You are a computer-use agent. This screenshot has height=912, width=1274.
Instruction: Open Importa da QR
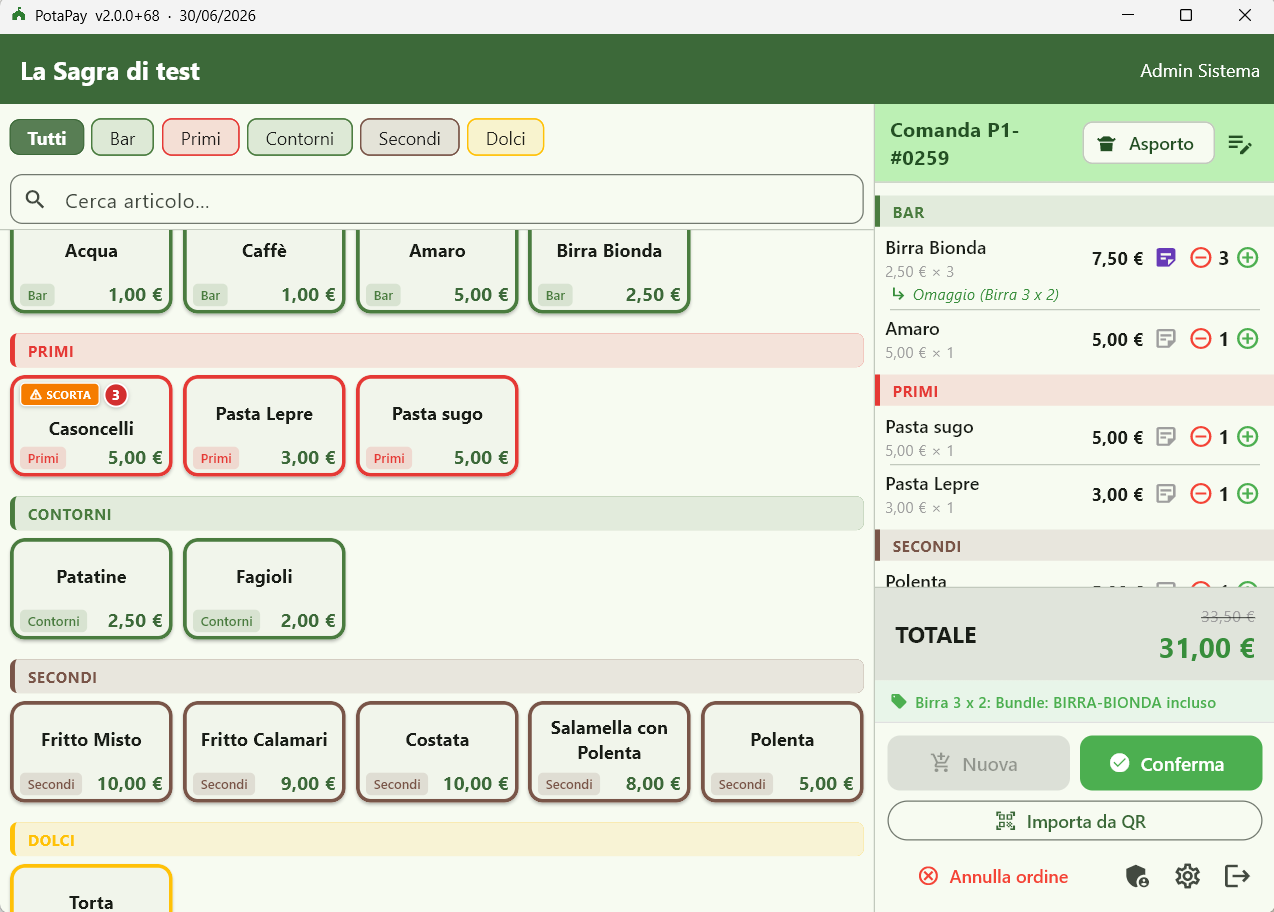pyautogui.click(x=1075, y=822)
